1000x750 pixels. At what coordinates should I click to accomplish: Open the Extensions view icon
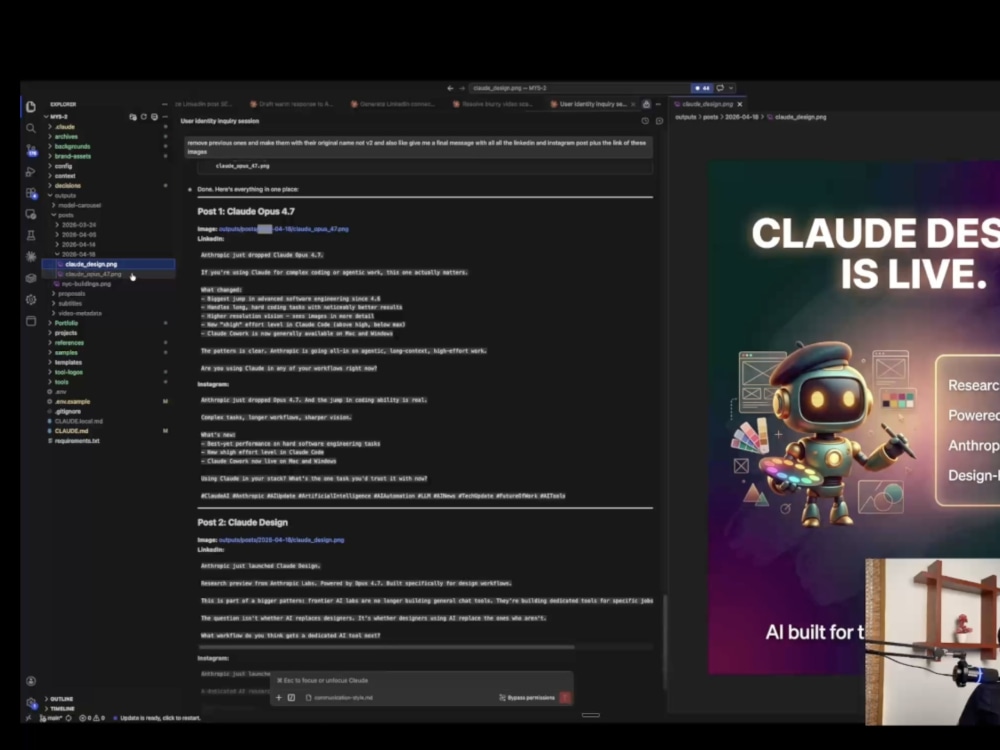pos(31,193)
